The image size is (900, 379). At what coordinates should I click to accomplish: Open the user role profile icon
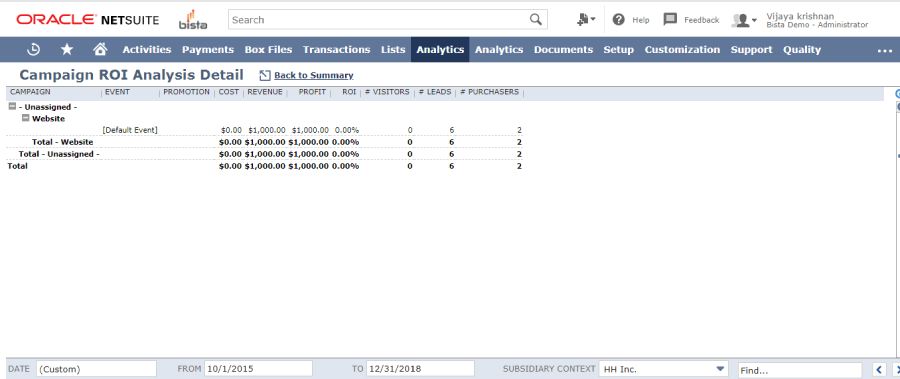tap(744, 20)
